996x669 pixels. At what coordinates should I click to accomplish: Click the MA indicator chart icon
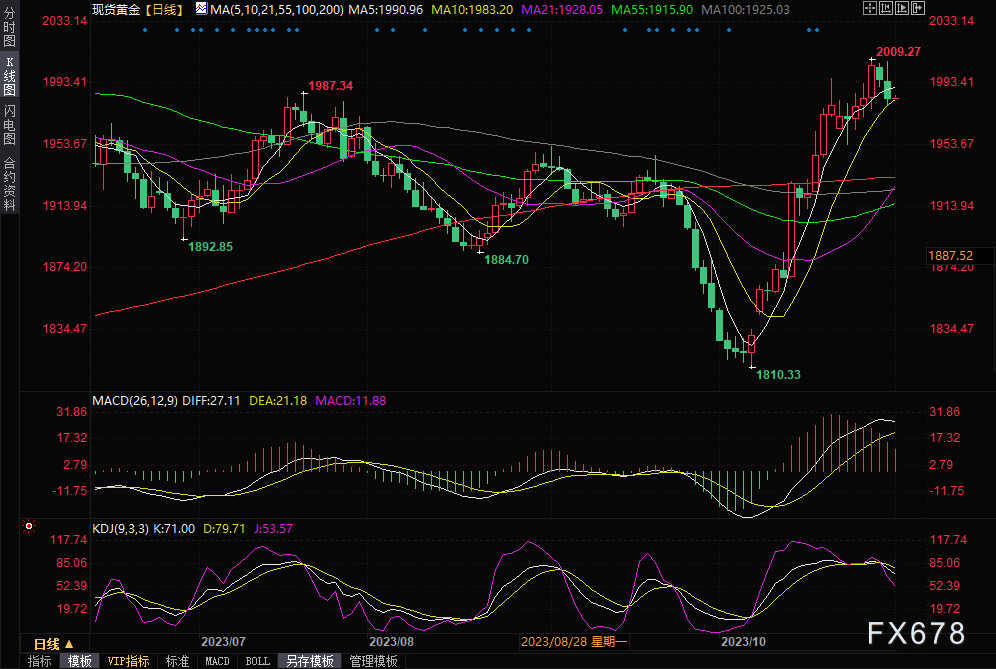tap(201, 9)
